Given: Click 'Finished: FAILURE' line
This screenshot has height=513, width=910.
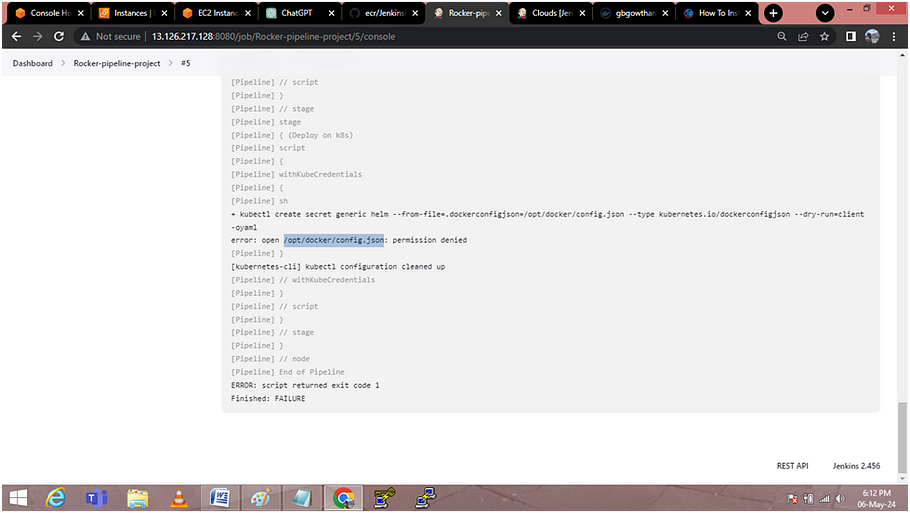Looking at the screenshot, I should click(268, 399).
